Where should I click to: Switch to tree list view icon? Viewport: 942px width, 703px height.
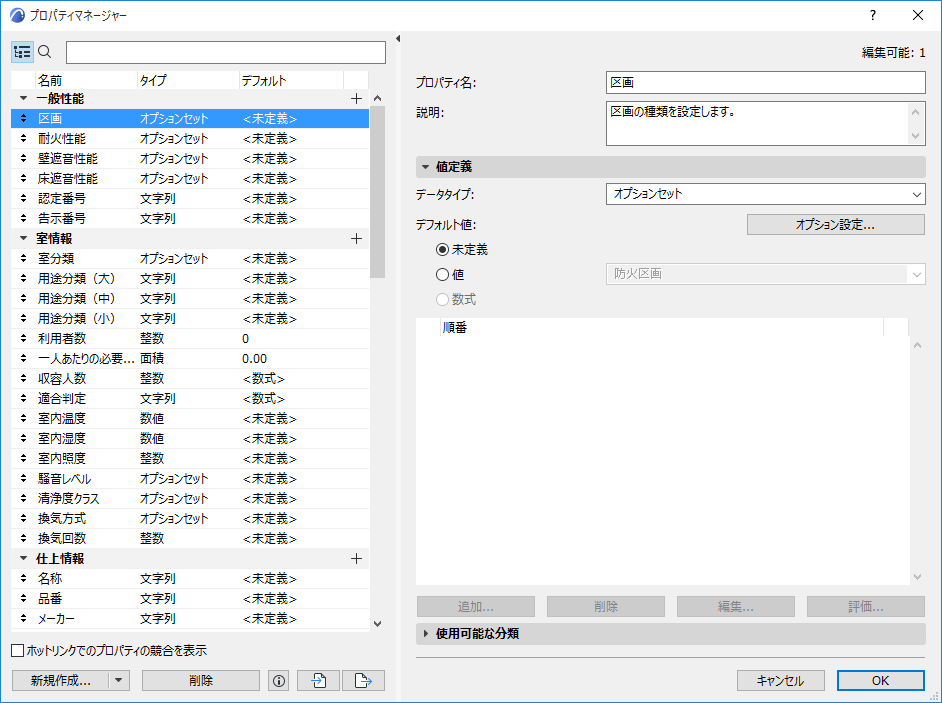22,52
